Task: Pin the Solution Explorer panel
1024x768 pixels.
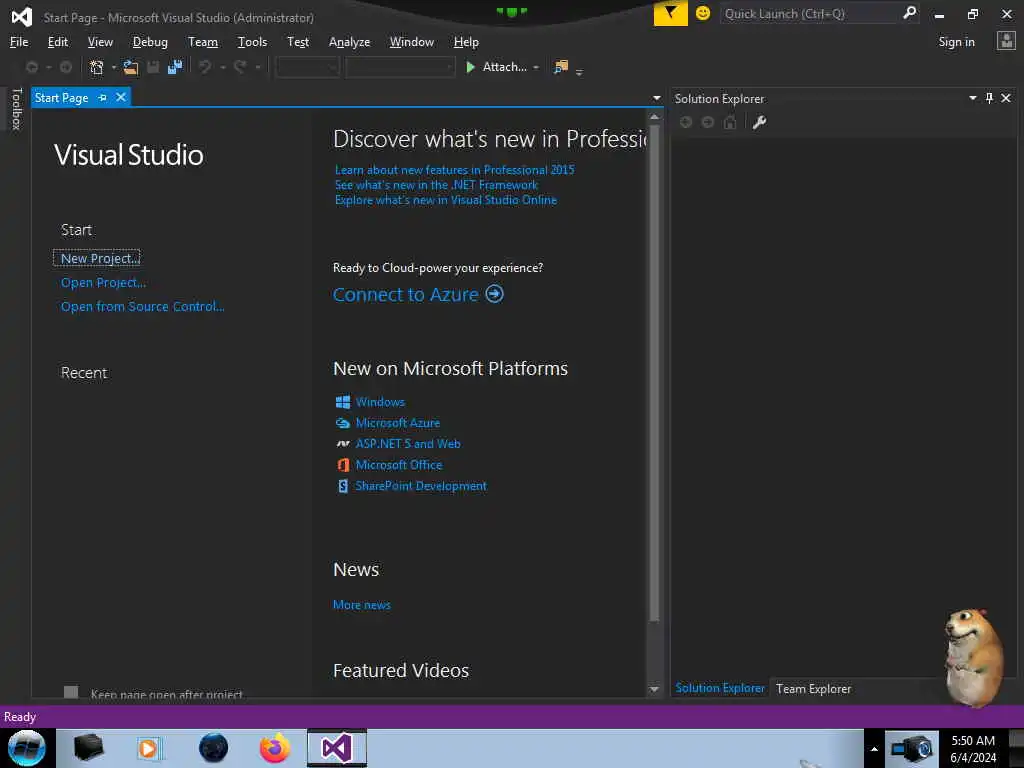Action: 989,98
